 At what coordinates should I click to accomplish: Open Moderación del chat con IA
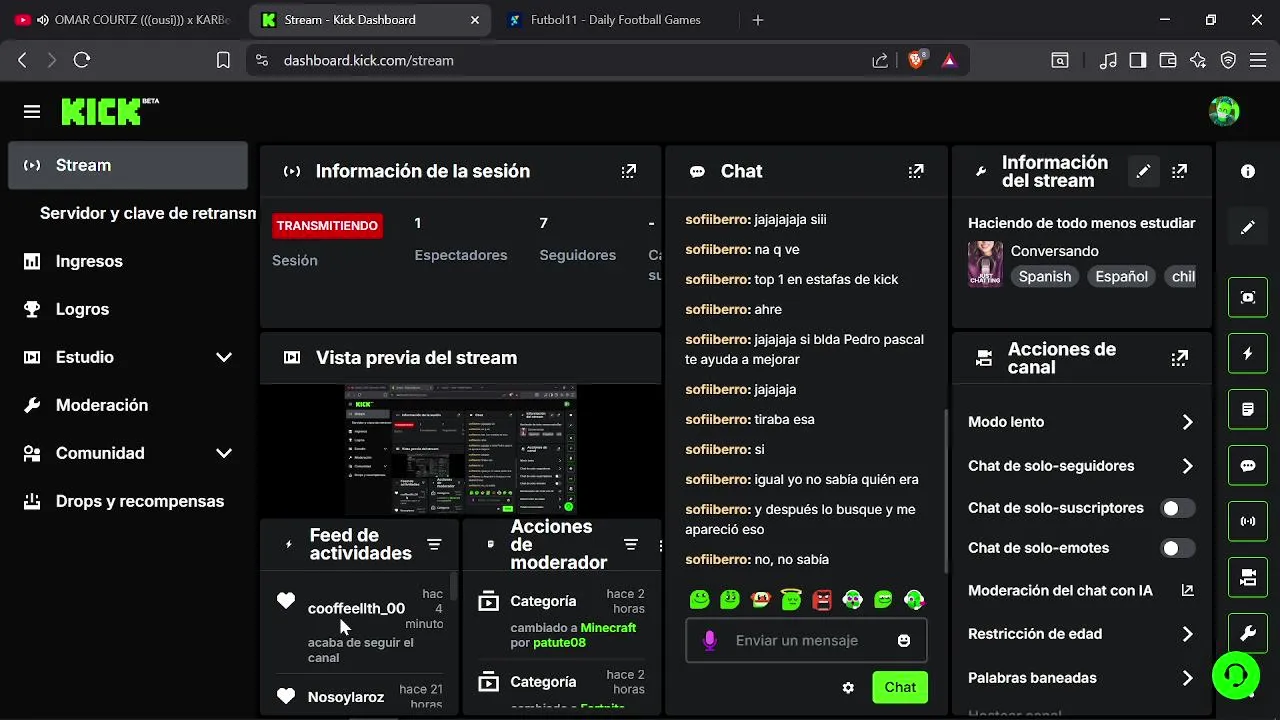pos(1082,591)
